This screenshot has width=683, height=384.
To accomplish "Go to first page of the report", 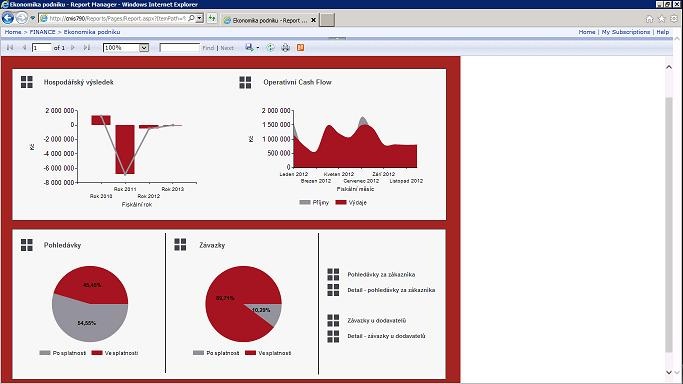I will tap(10, 47).
